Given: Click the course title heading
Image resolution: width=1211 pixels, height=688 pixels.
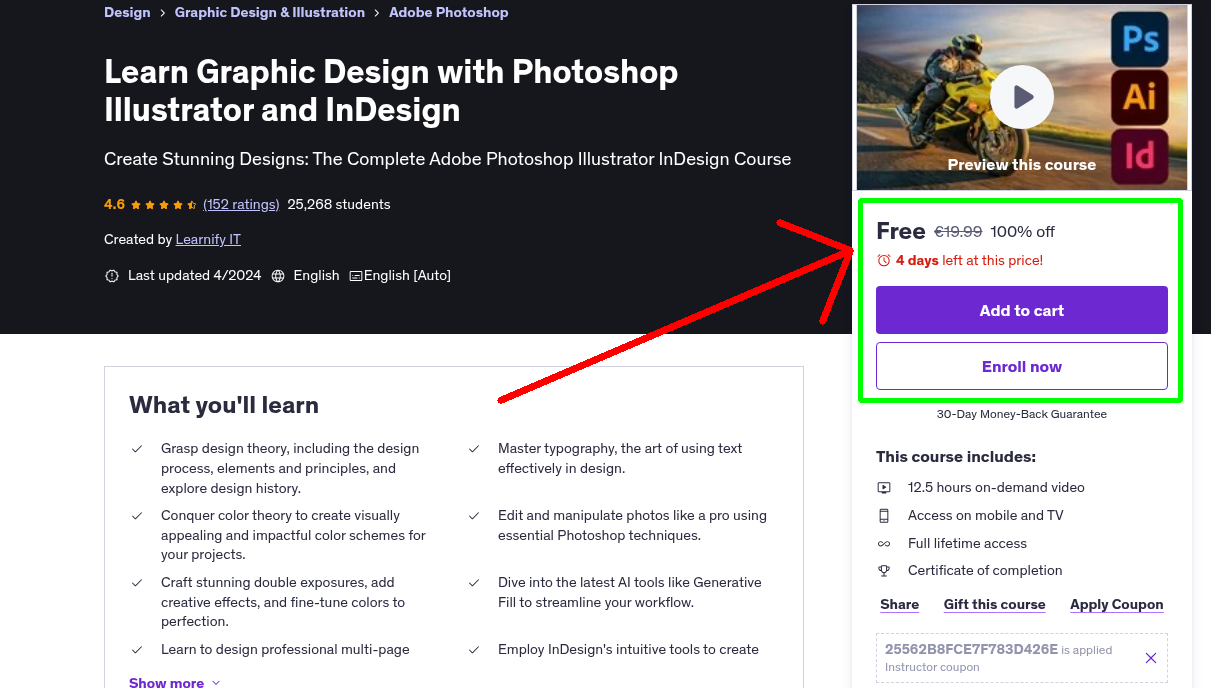Looking at the screenshot, I should tap(391, 90).
